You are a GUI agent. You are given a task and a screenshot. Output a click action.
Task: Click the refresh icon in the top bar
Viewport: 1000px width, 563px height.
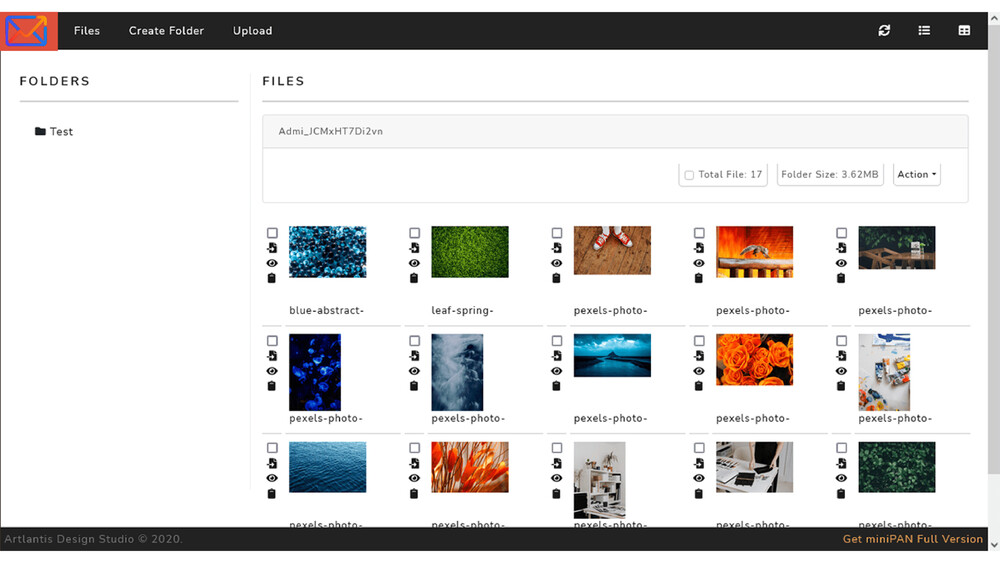884,31
